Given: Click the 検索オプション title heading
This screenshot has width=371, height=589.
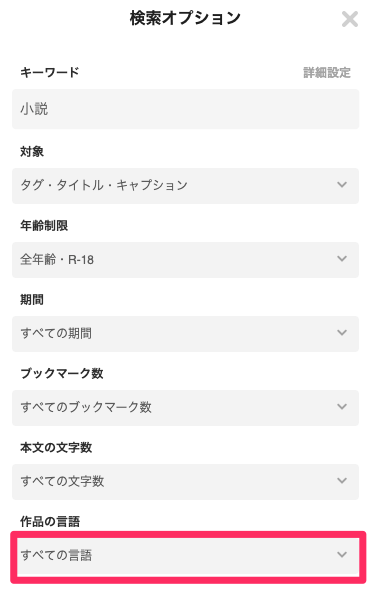Looking at the screenshot, I should tap(185, 18).
